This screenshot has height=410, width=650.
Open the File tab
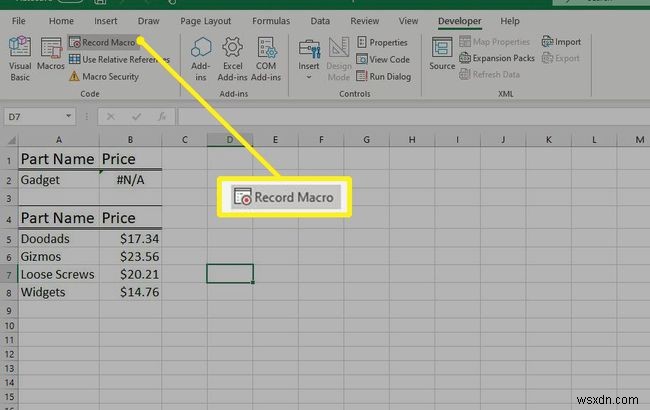point(19,21)
